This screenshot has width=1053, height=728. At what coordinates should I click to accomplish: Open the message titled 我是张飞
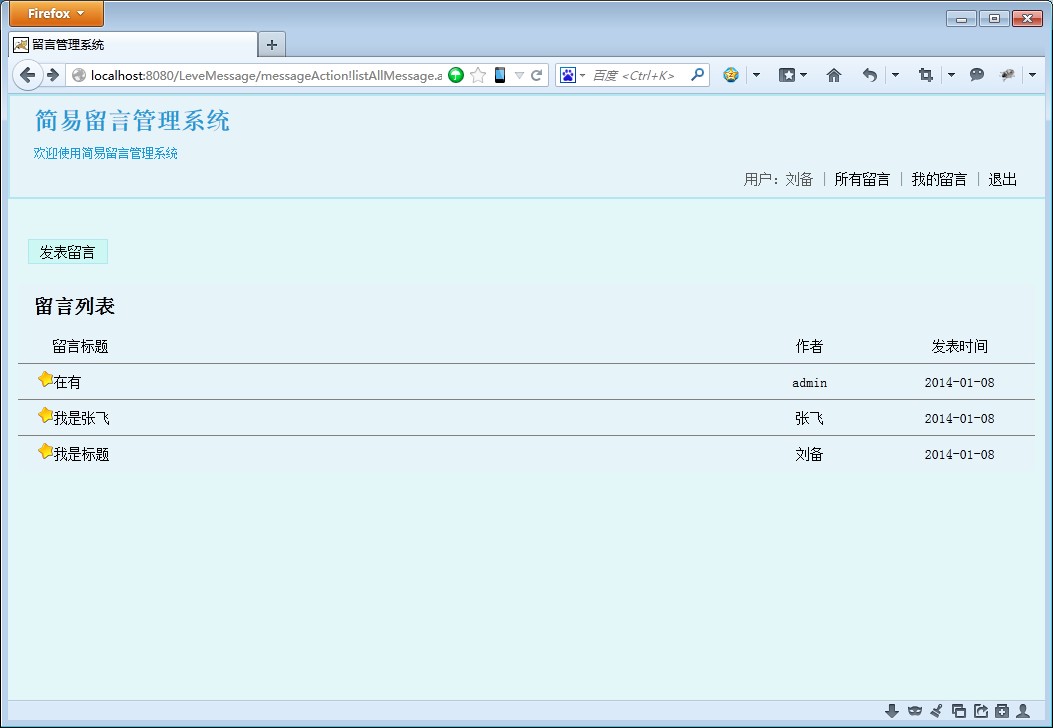click(x=81, y=418)
